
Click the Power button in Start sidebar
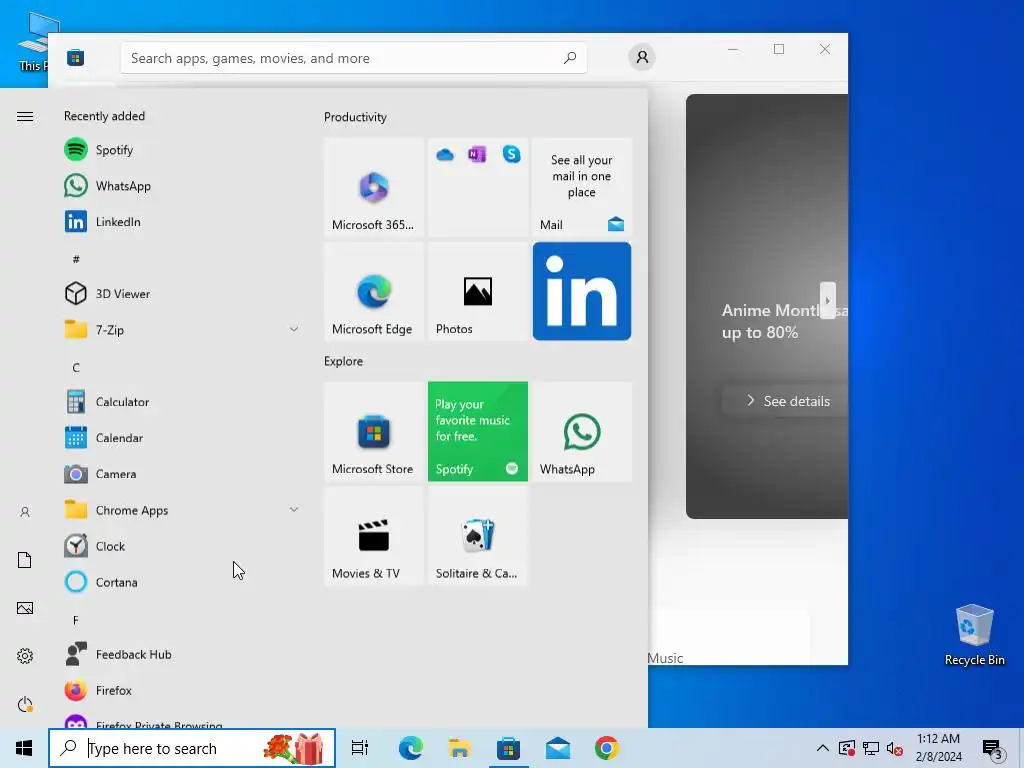click(x=25, y=704)
